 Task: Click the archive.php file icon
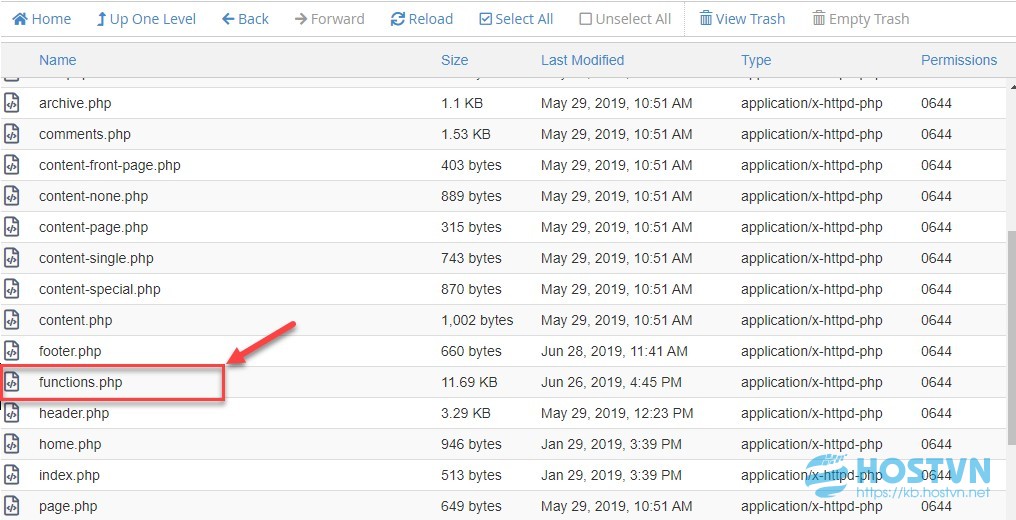tap(12, 103)
